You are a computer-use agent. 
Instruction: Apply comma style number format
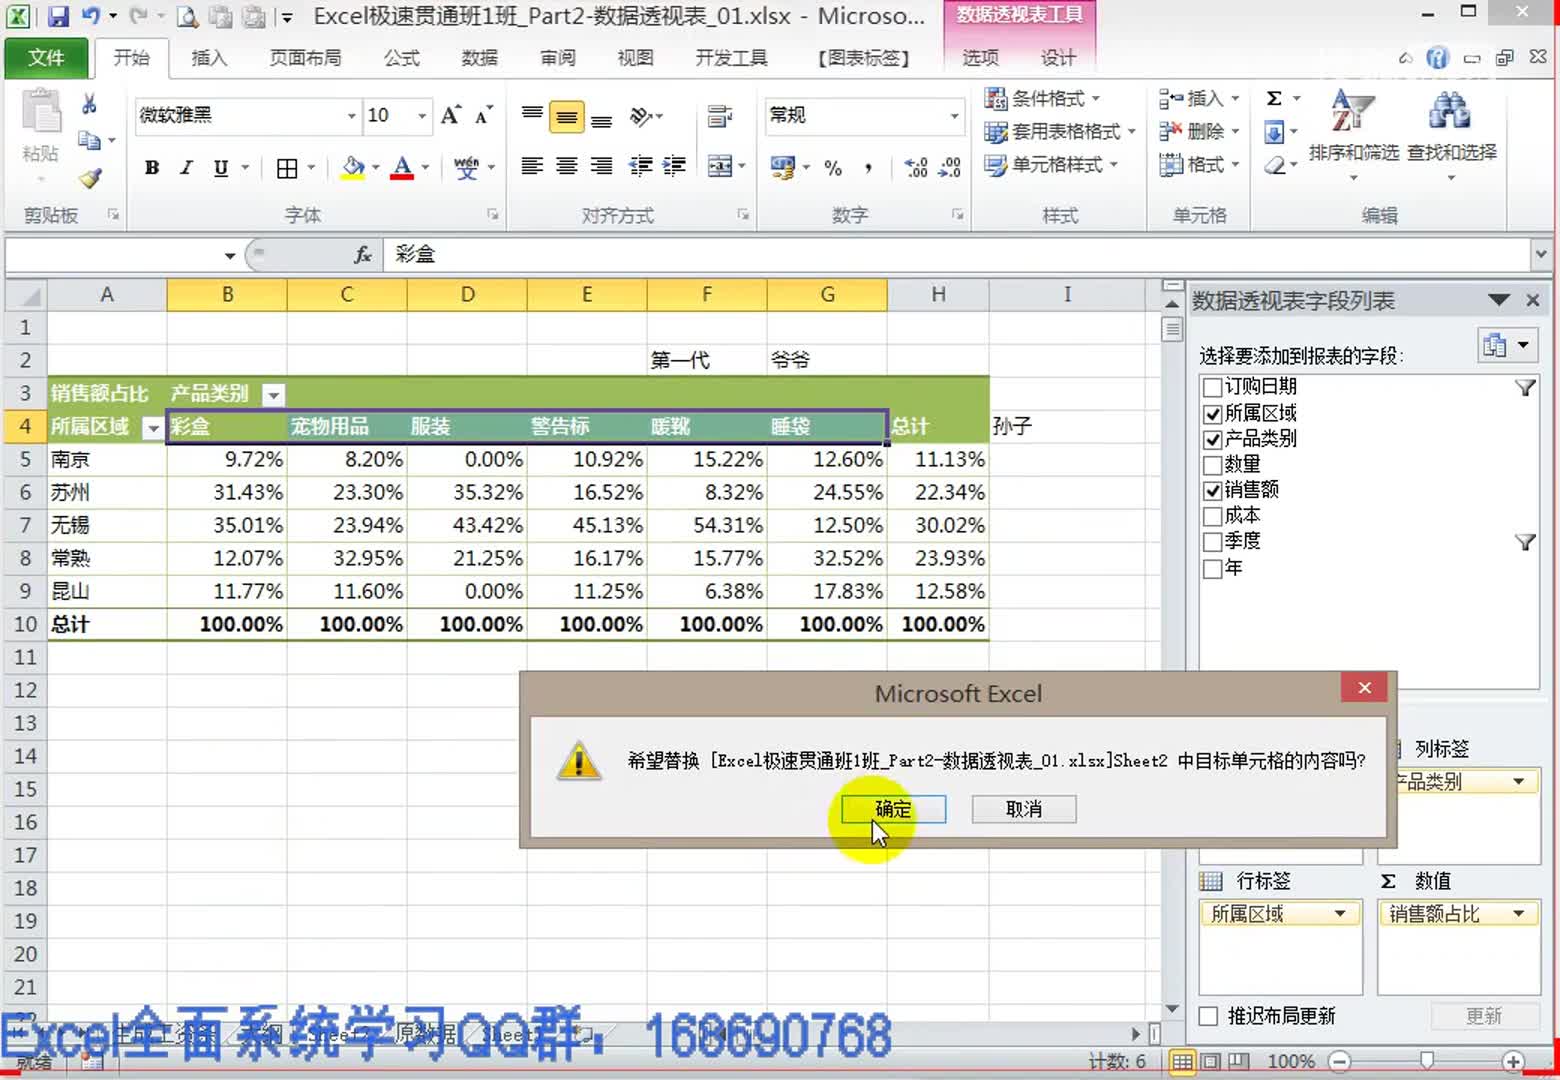point(868,168)
